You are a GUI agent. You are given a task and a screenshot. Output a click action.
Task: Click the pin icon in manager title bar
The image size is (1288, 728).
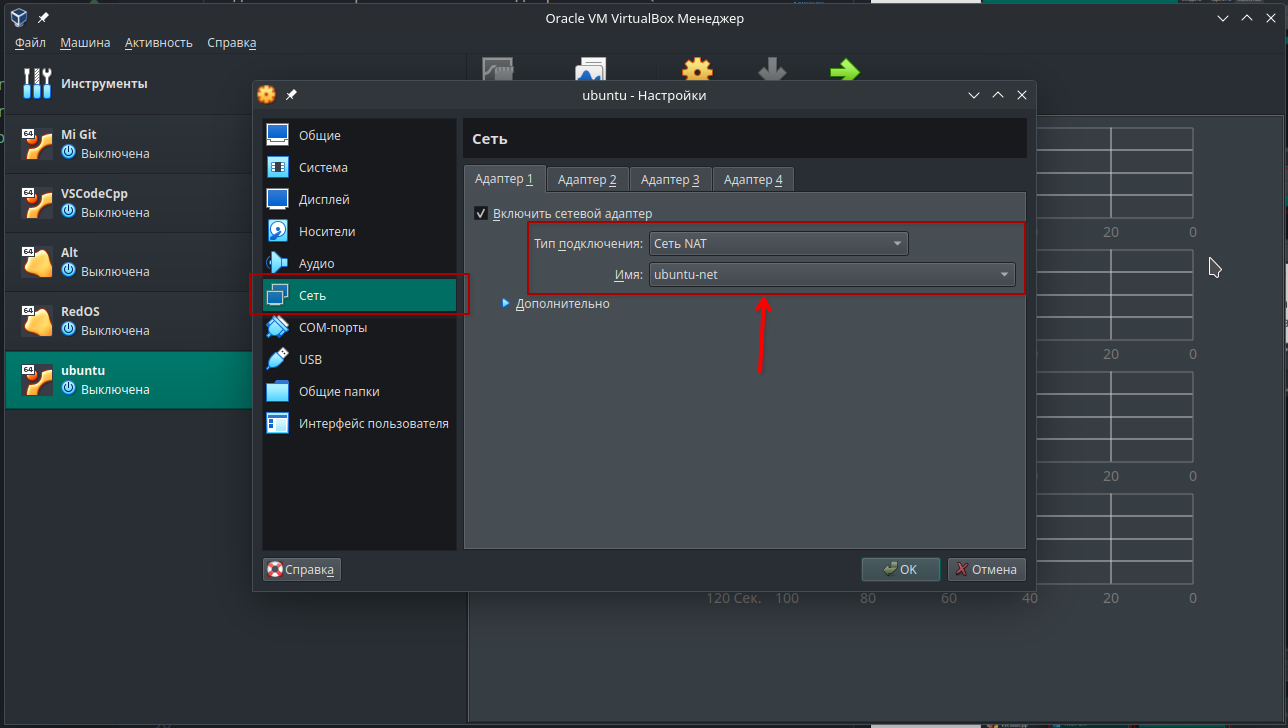tap(43, 18)
